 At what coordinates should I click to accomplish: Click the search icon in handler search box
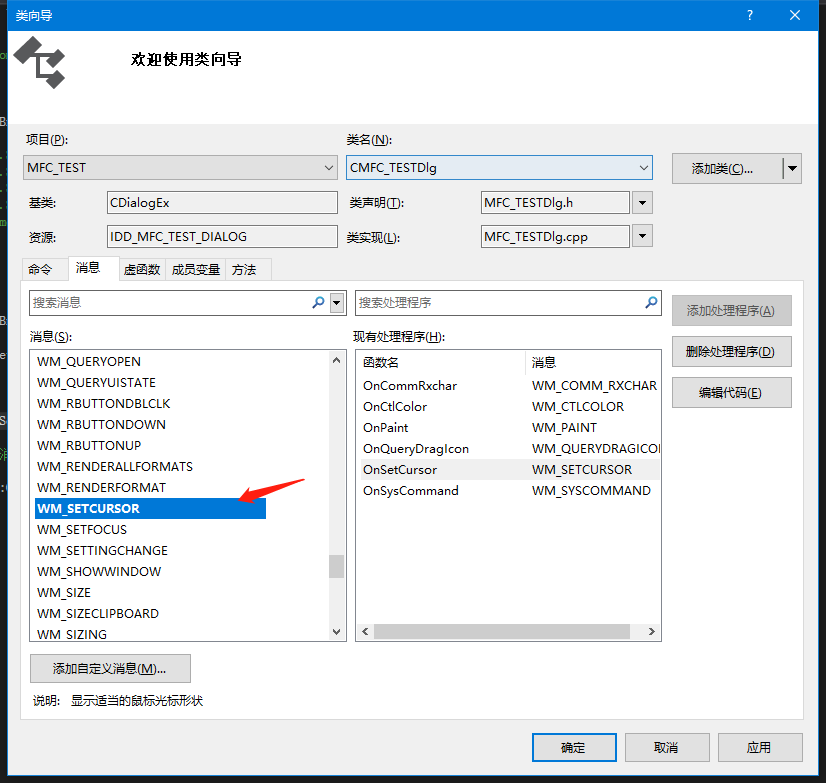(x=651, y=302)
